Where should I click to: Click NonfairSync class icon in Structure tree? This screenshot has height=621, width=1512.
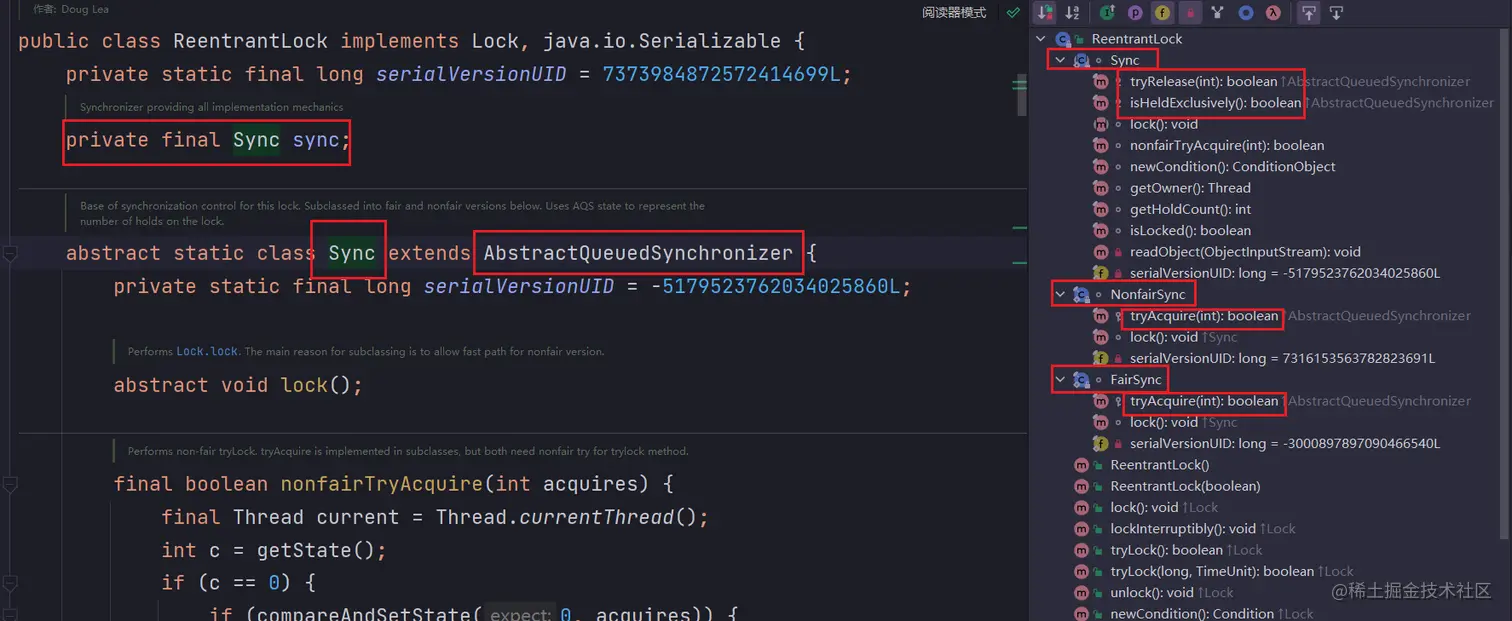click(x=1081, y=295)
